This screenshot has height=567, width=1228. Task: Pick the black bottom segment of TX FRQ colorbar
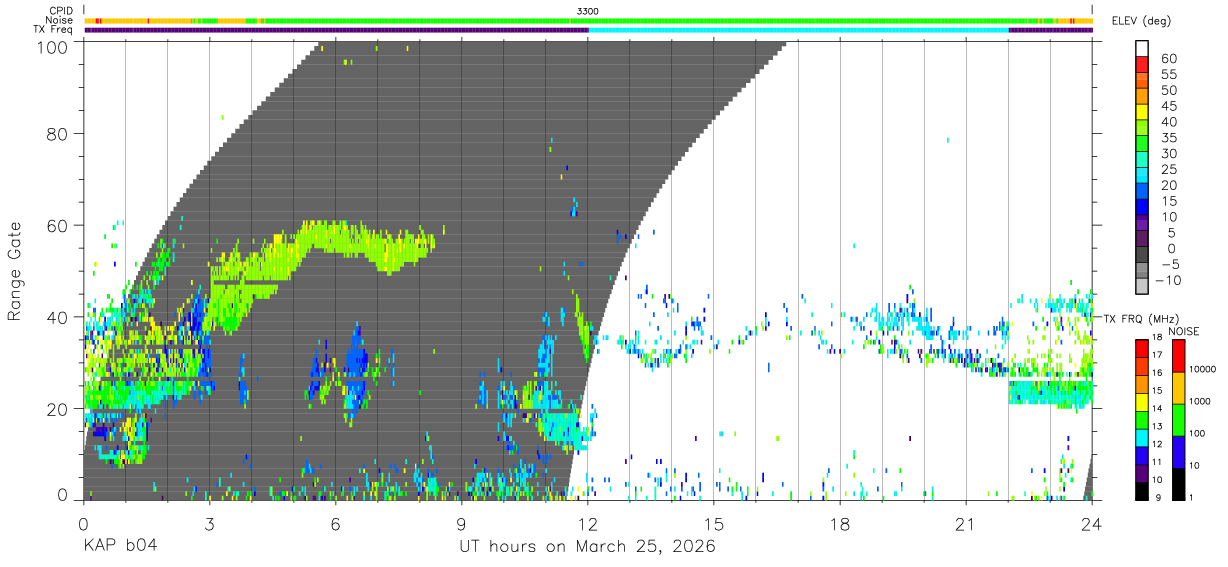click(x=1142, y=491)
